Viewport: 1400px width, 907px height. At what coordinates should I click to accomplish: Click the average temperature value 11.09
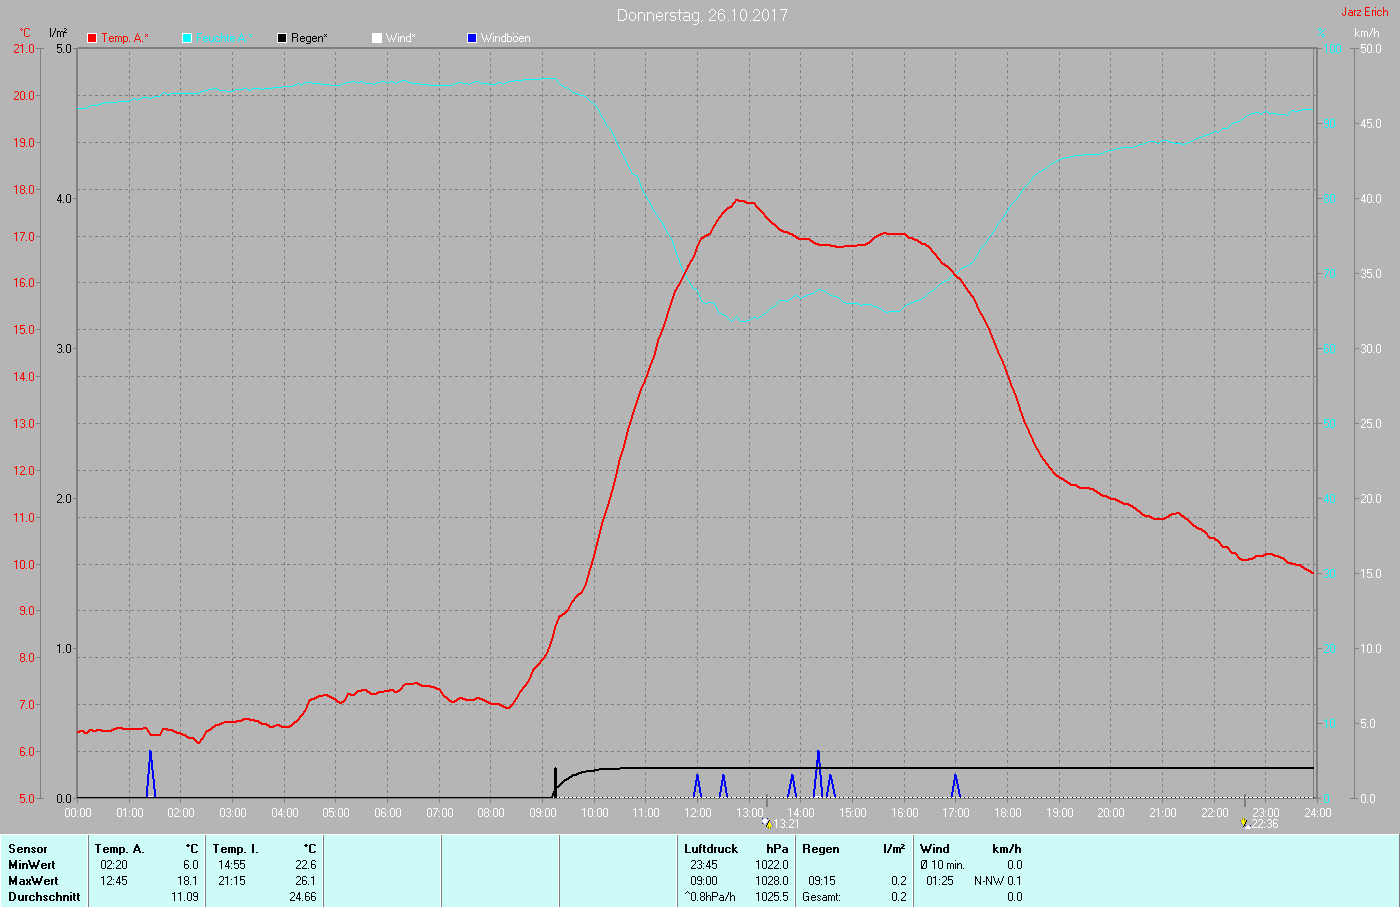(185, 897)
